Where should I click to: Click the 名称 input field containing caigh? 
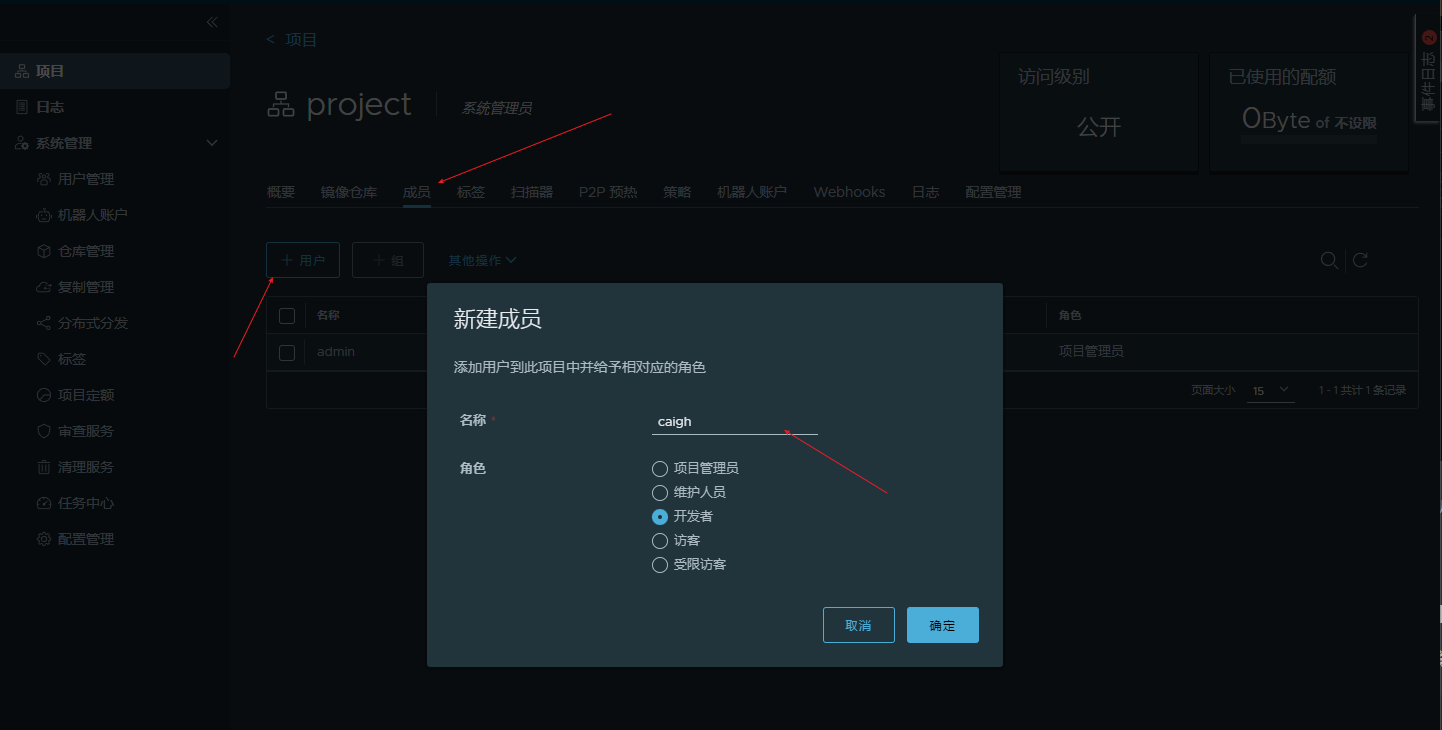tap(734, 422)
